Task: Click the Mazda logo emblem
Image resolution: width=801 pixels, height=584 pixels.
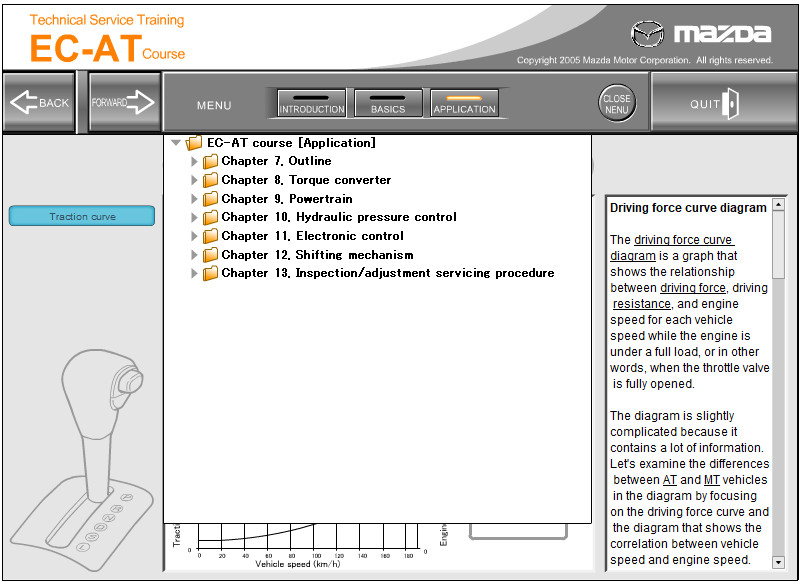Action: coord(647,34)
